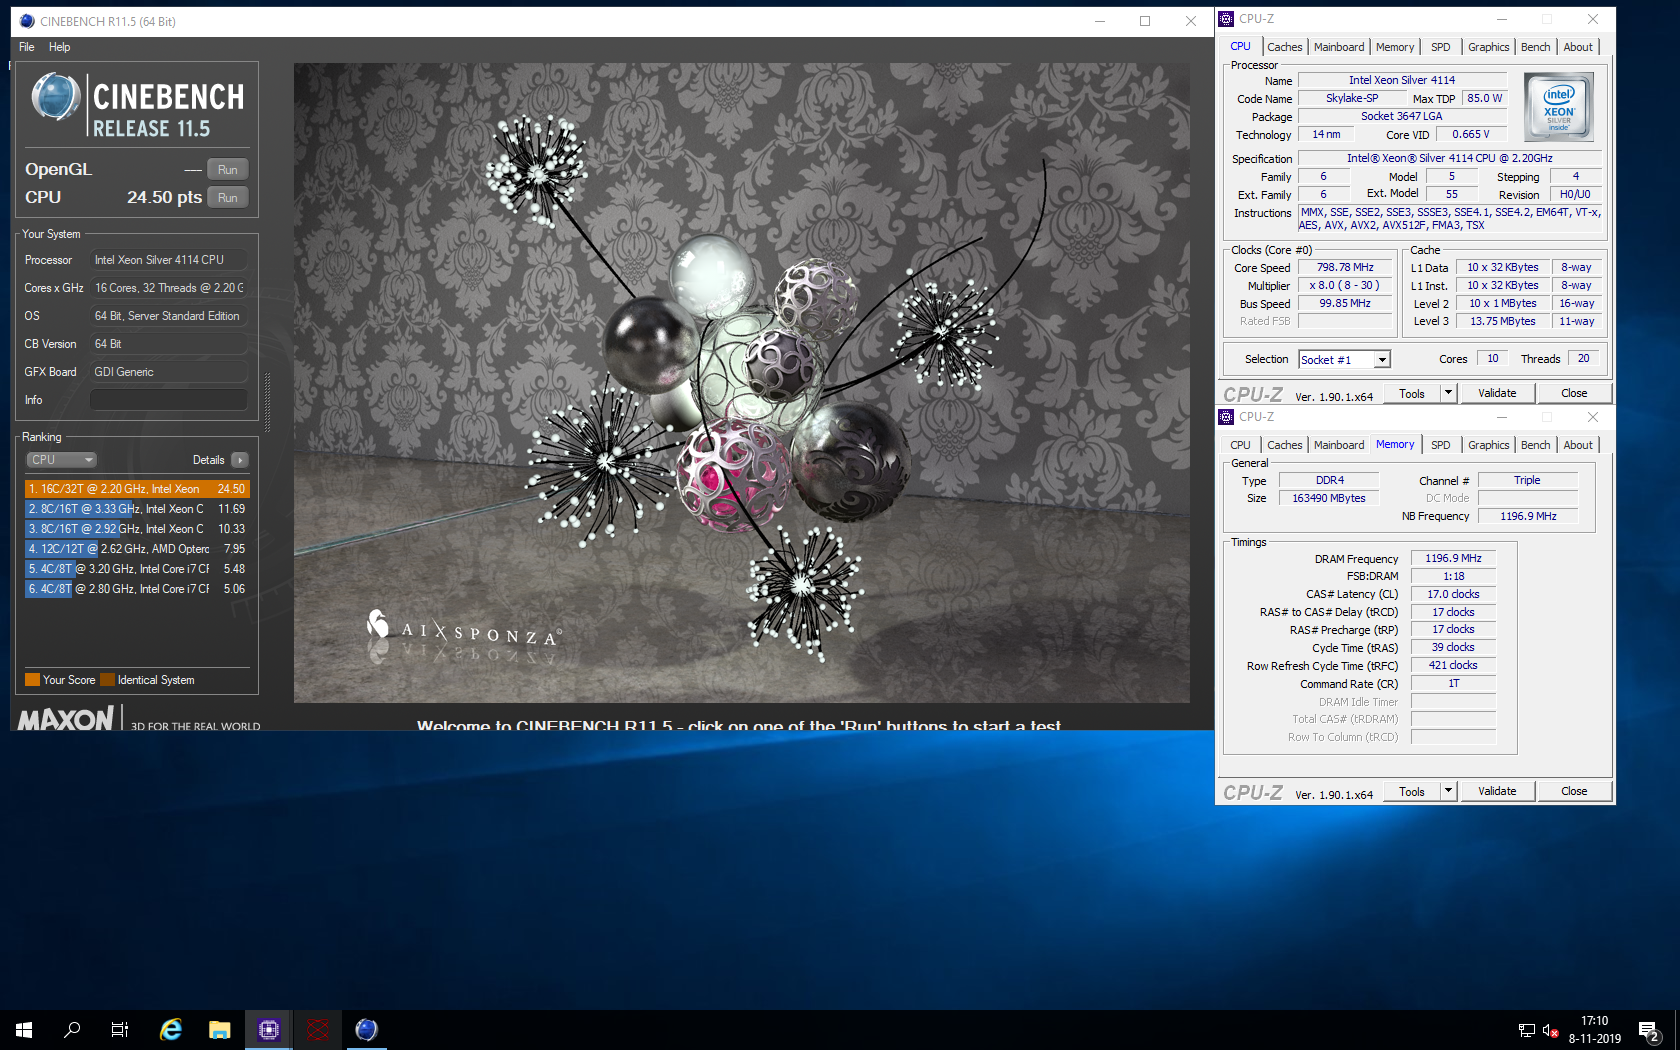
Task: Select ranking entry 8C/16T @ 3.33 GHz
Action: 137,509
